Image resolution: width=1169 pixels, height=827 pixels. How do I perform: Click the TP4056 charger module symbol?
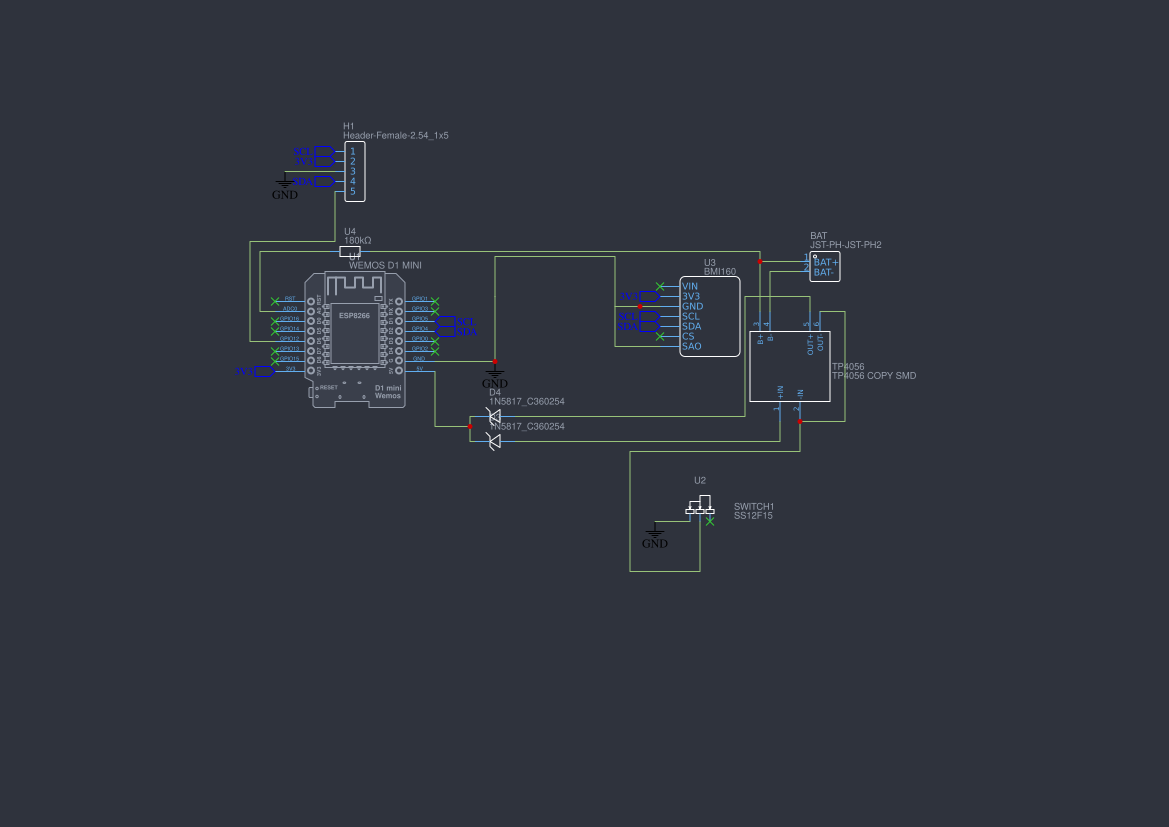click(x=790, y=365)
